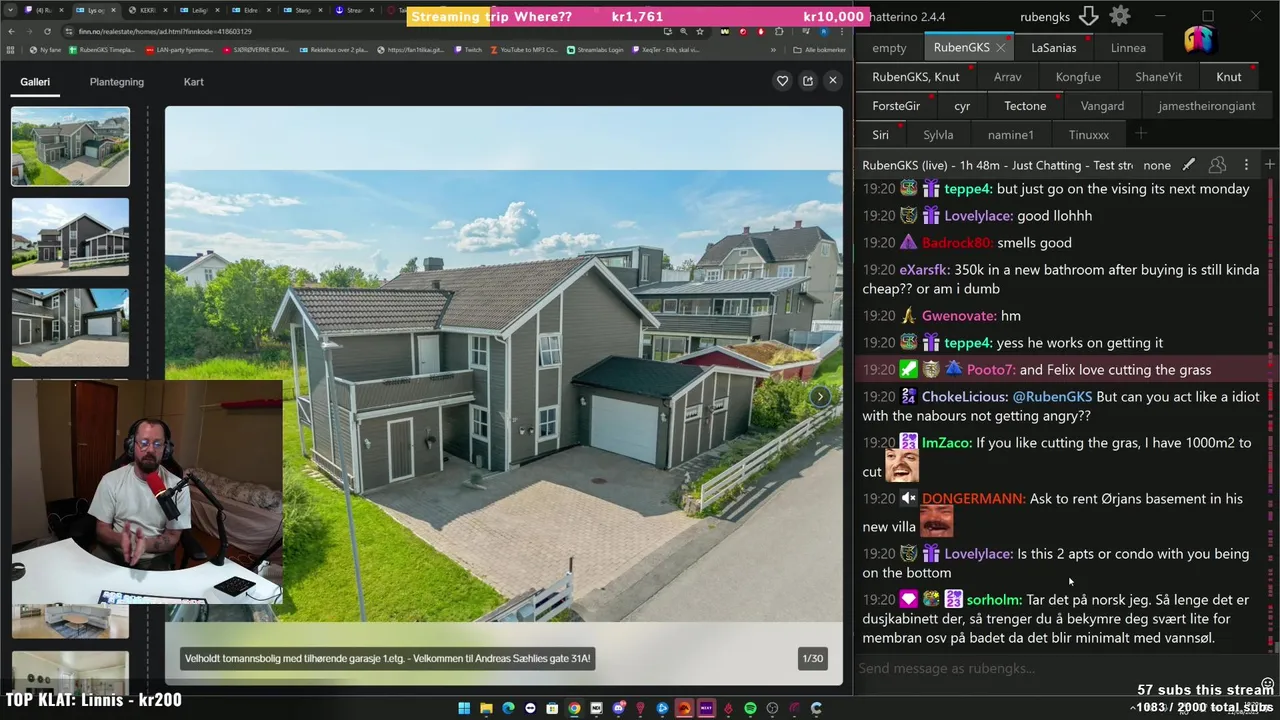Open the empty Chatterino tab
This screenshot has height=720, width=1280.
click(x=889, y=48)
